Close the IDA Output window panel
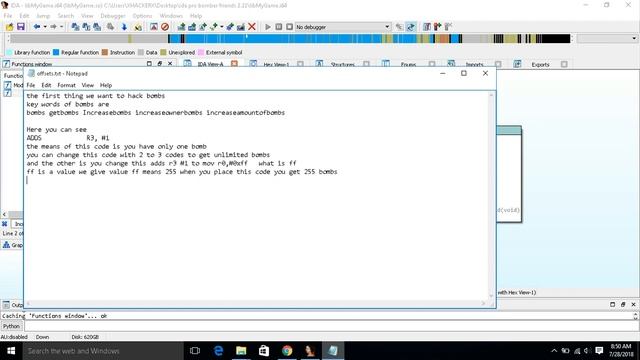The width and height of the screenshot is (640, 360). (x=633, y=304)
